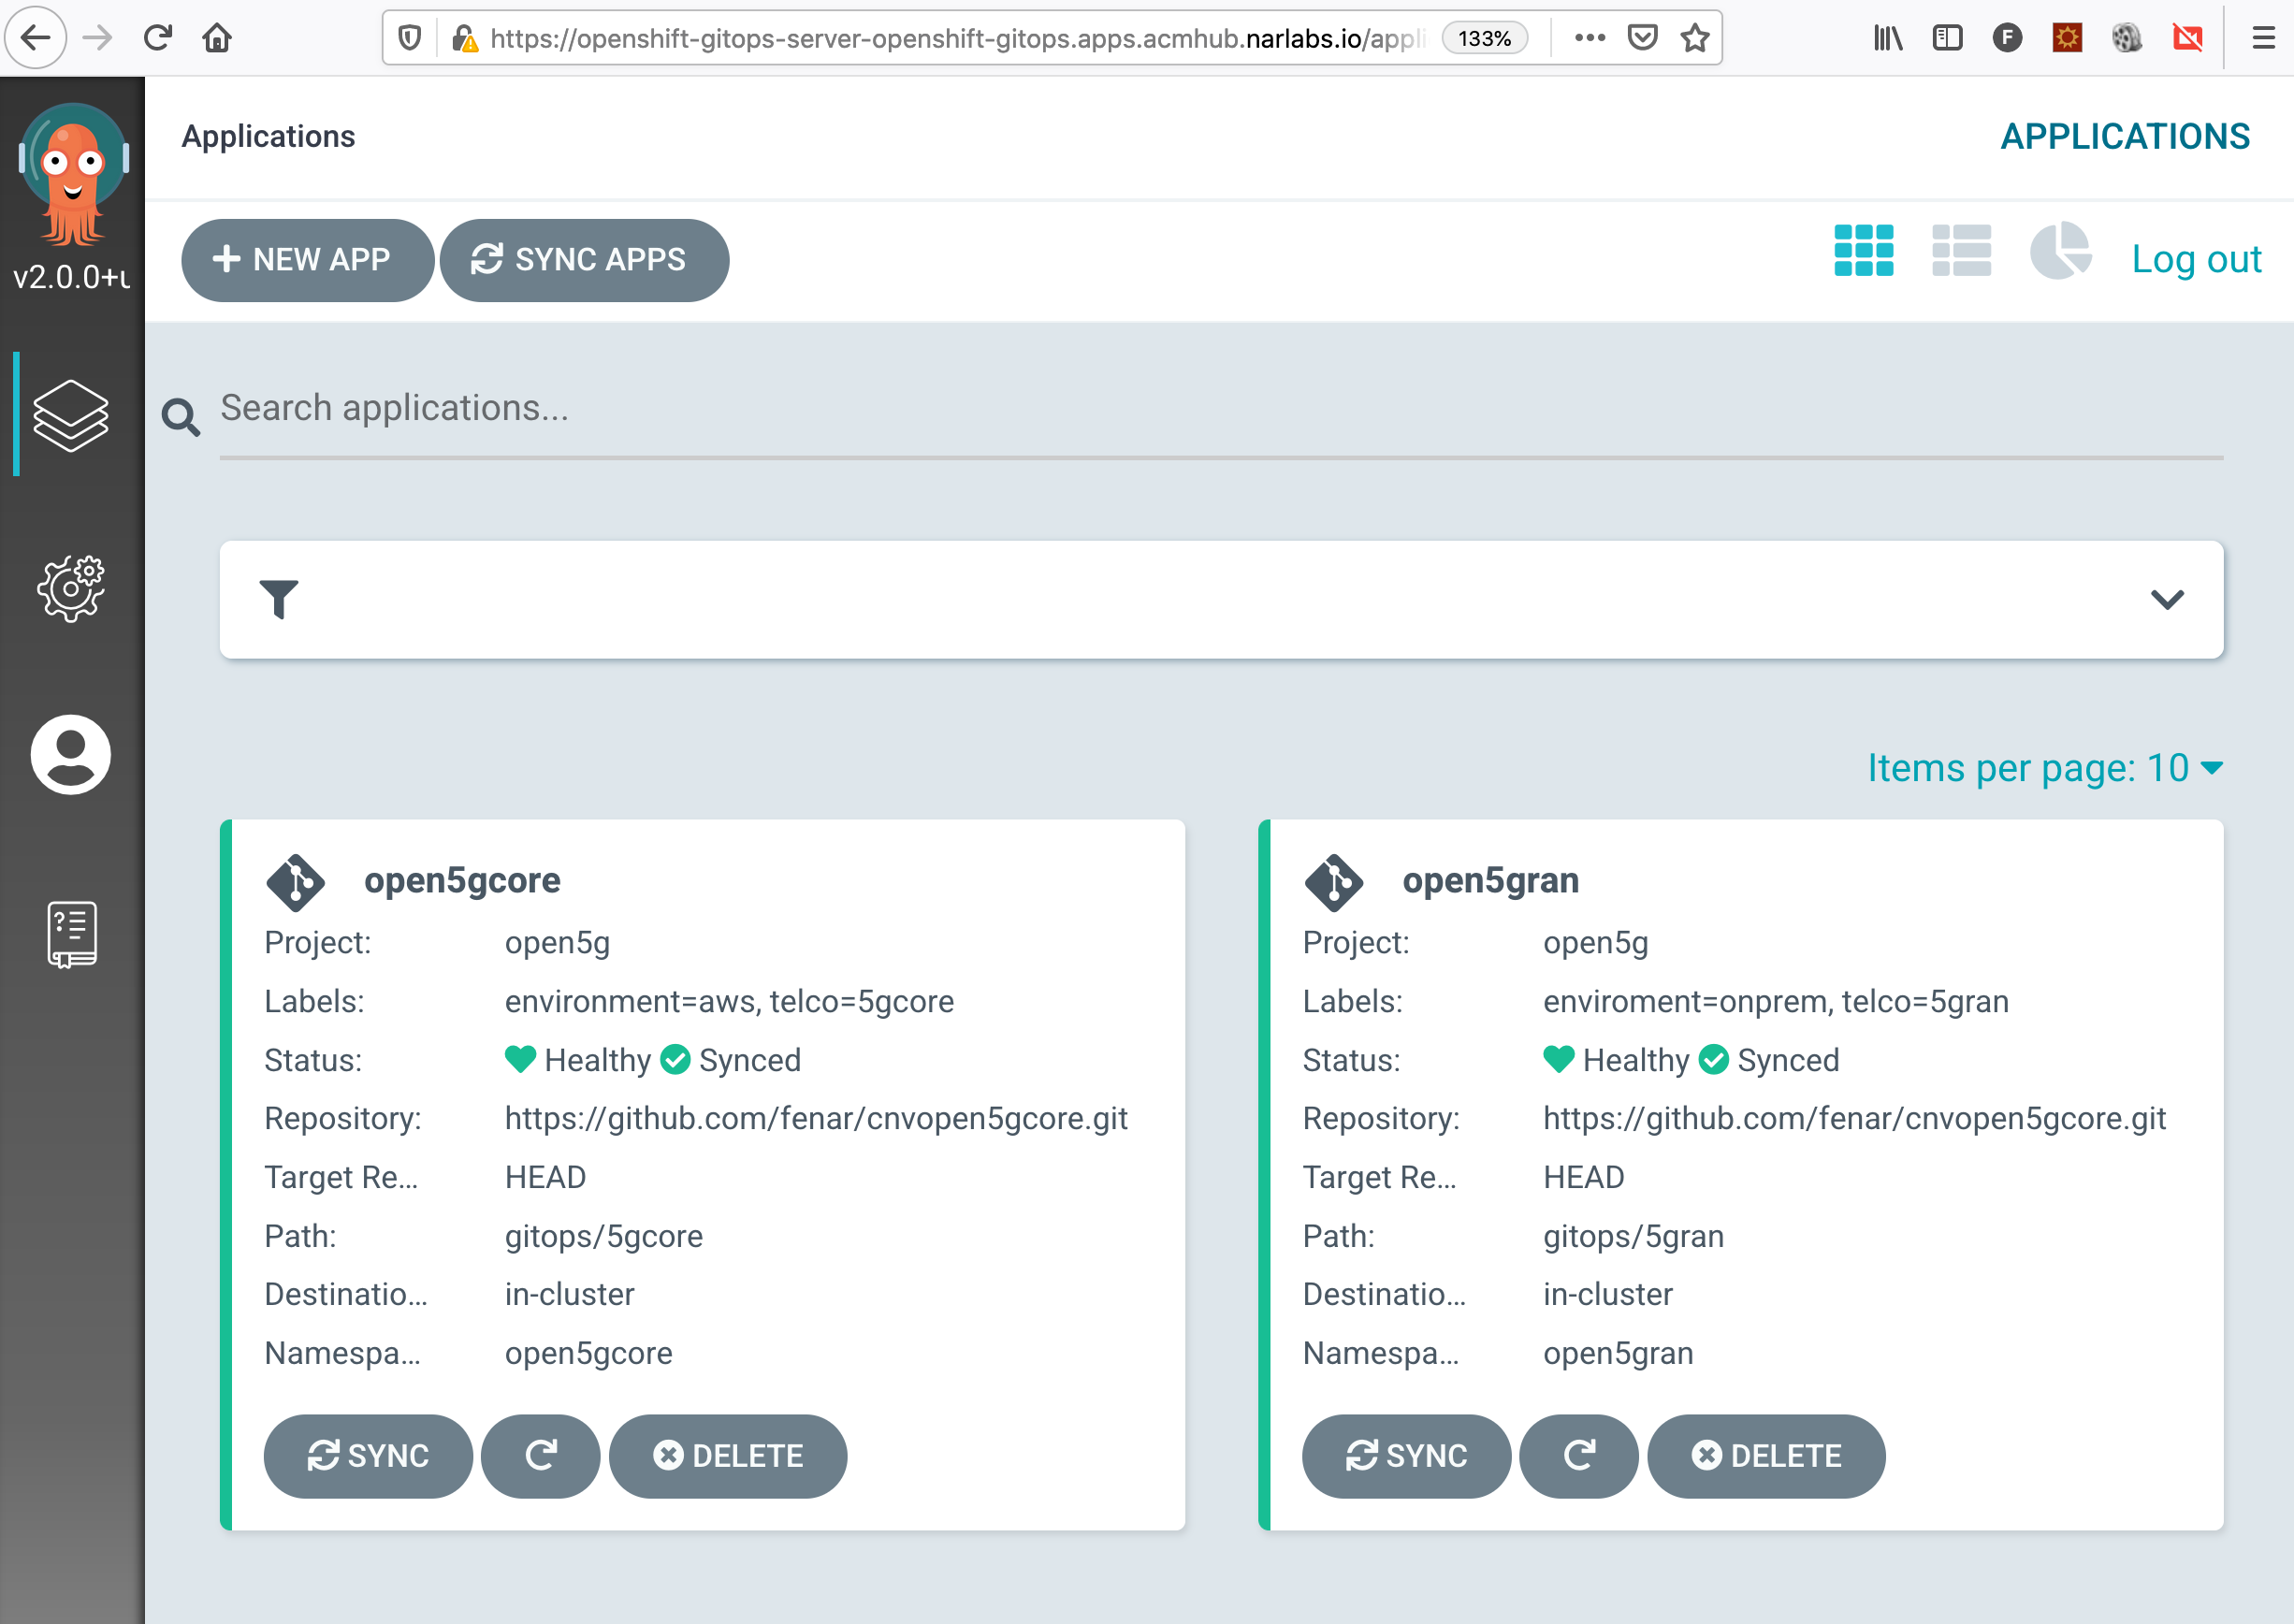Focus the Search applications field

[1221, 410]
